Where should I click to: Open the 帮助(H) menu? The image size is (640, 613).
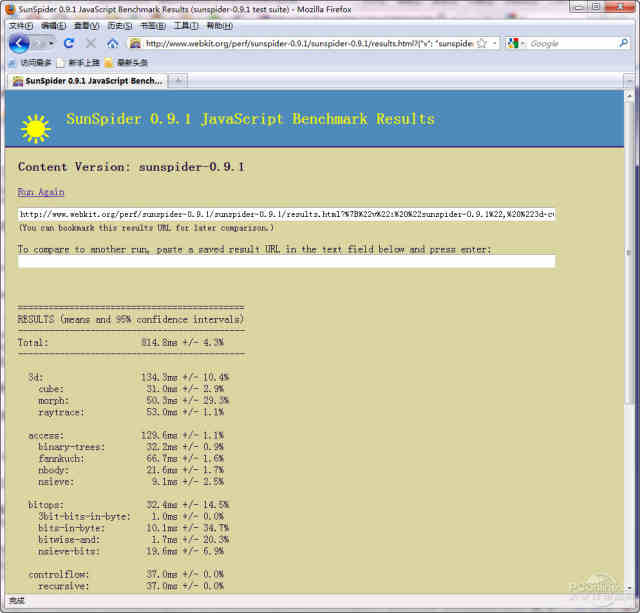[x=220, y=26]
